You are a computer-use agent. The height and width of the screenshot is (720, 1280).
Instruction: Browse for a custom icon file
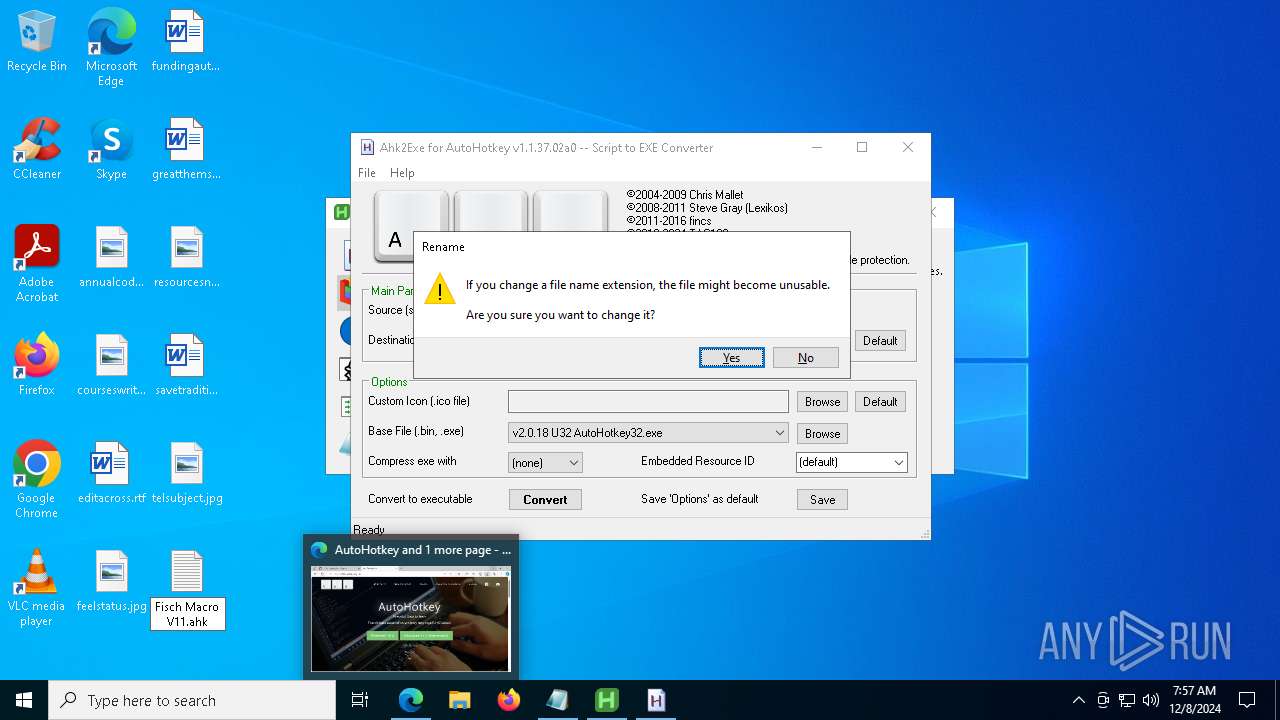coord(822,401)
